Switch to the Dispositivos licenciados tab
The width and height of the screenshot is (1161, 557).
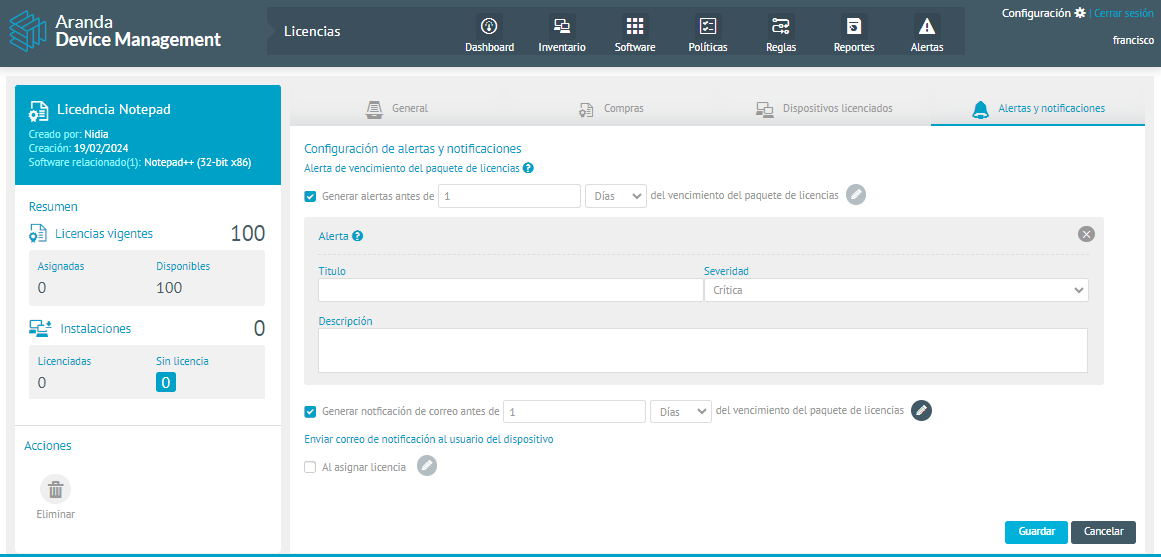point(824,109)
